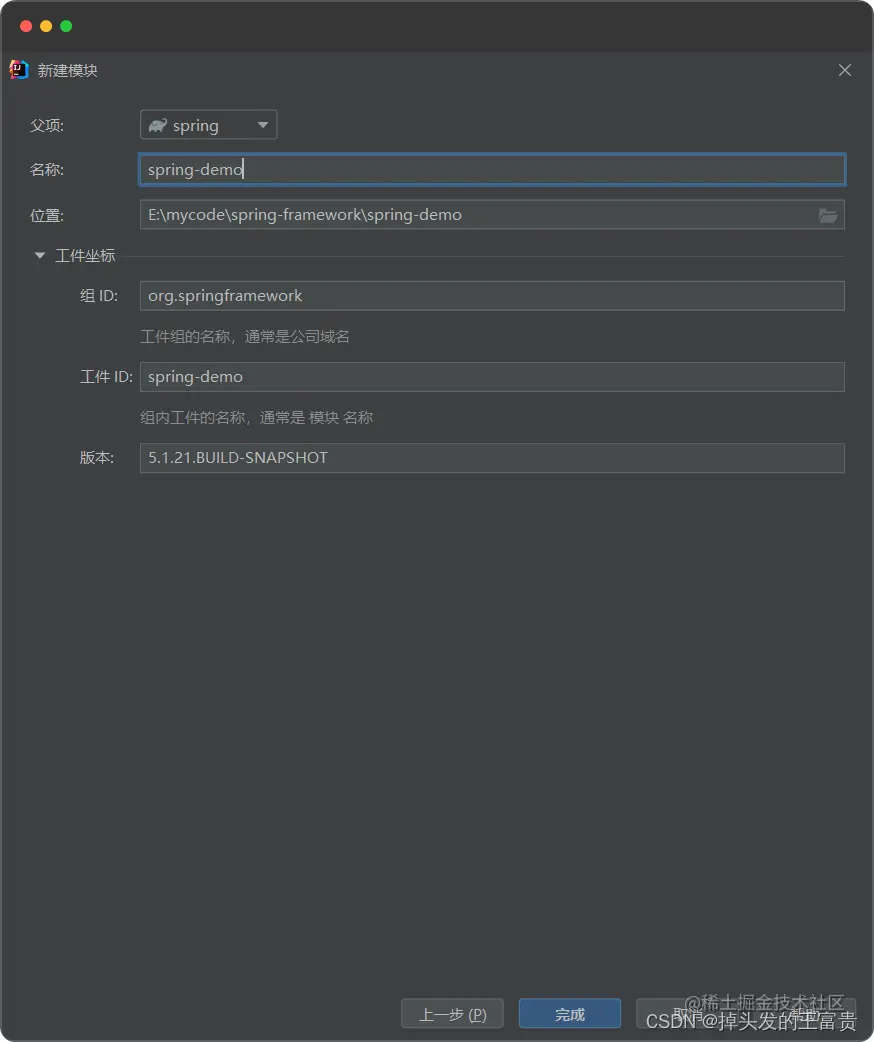
Task: Click the 工件组的名称，通常是公司域名 hint text
Action: click(245, 336)
